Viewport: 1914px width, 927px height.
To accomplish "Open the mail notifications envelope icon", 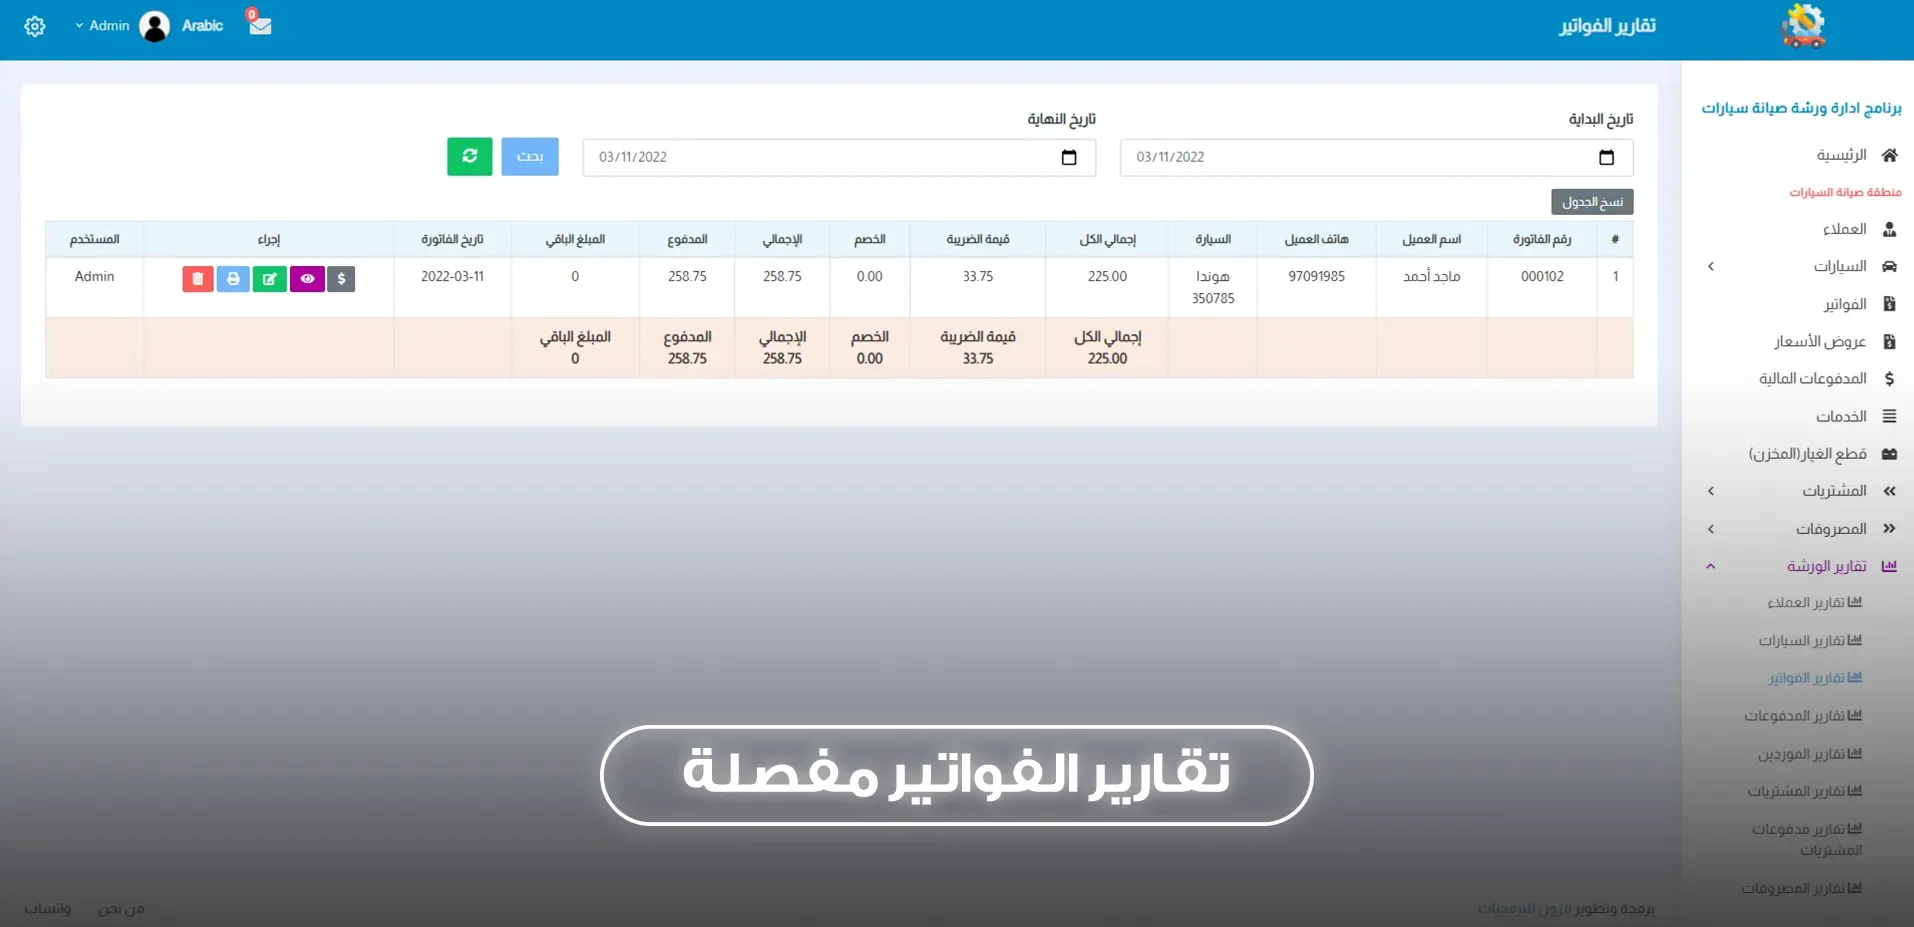I will point(260,25).
